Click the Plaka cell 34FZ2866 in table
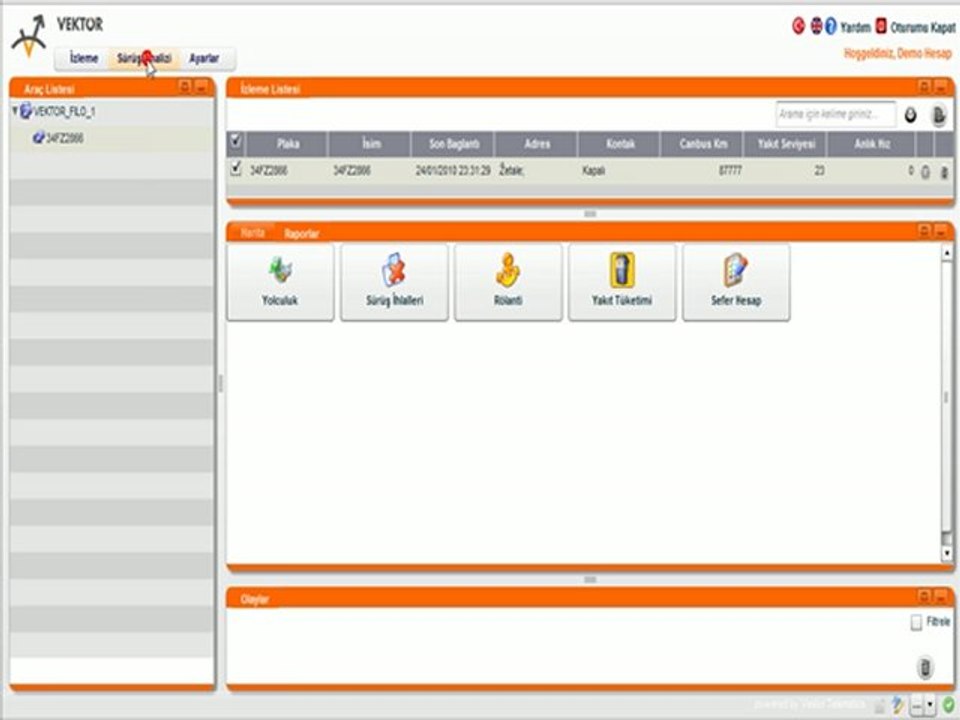The width and height of the screenshot is (960, 720). pos(269,171)
